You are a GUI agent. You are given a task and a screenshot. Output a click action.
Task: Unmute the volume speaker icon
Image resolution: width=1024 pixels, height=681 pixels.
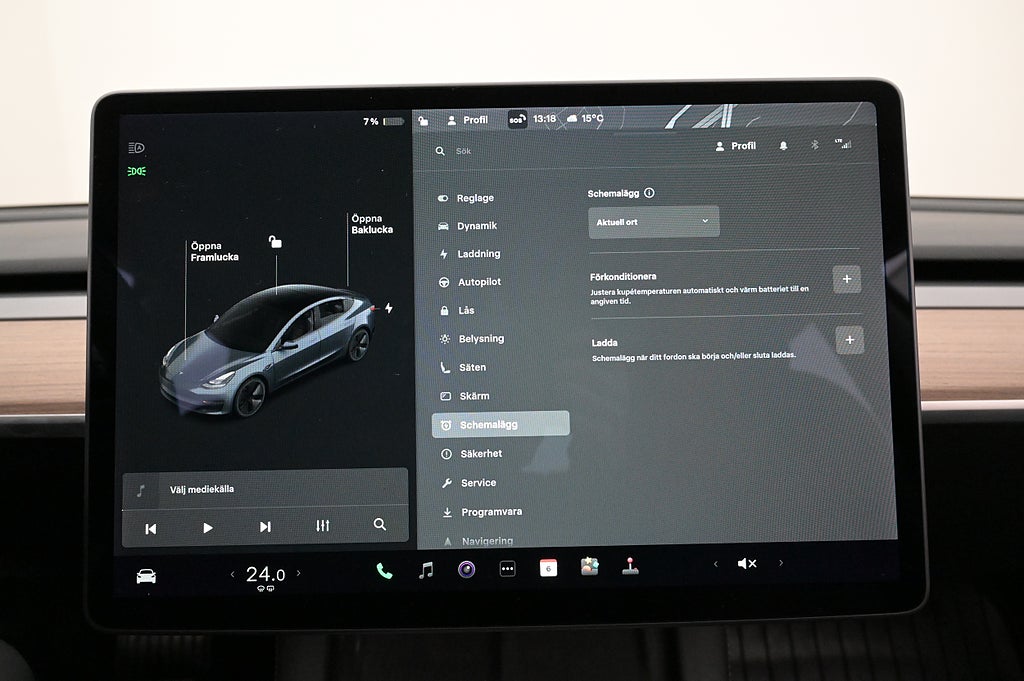[x=747, y=564]
